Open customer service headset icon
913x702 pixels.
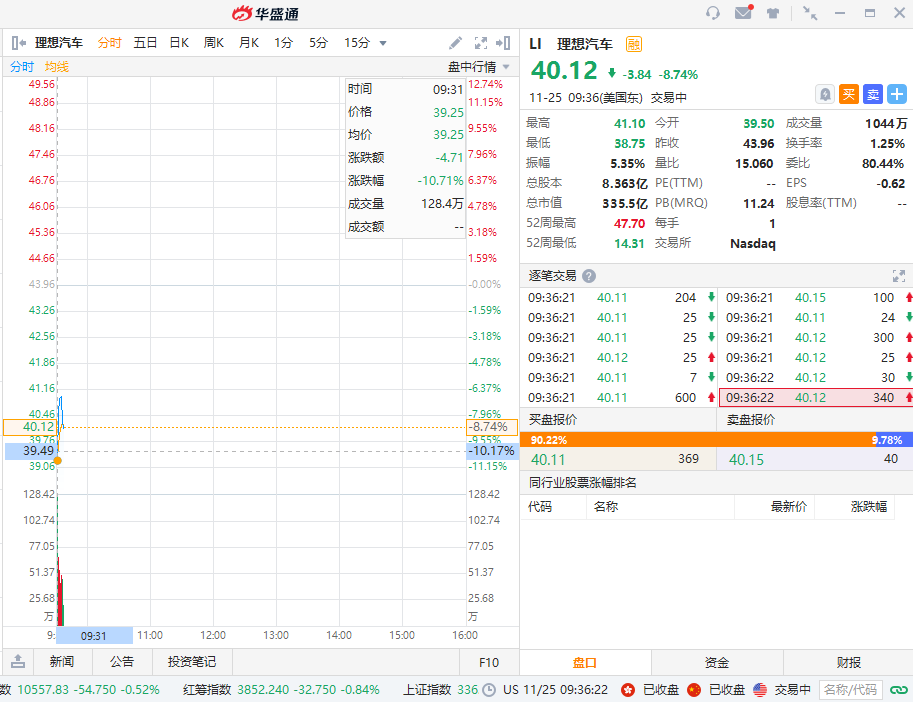tap(713, 13)
